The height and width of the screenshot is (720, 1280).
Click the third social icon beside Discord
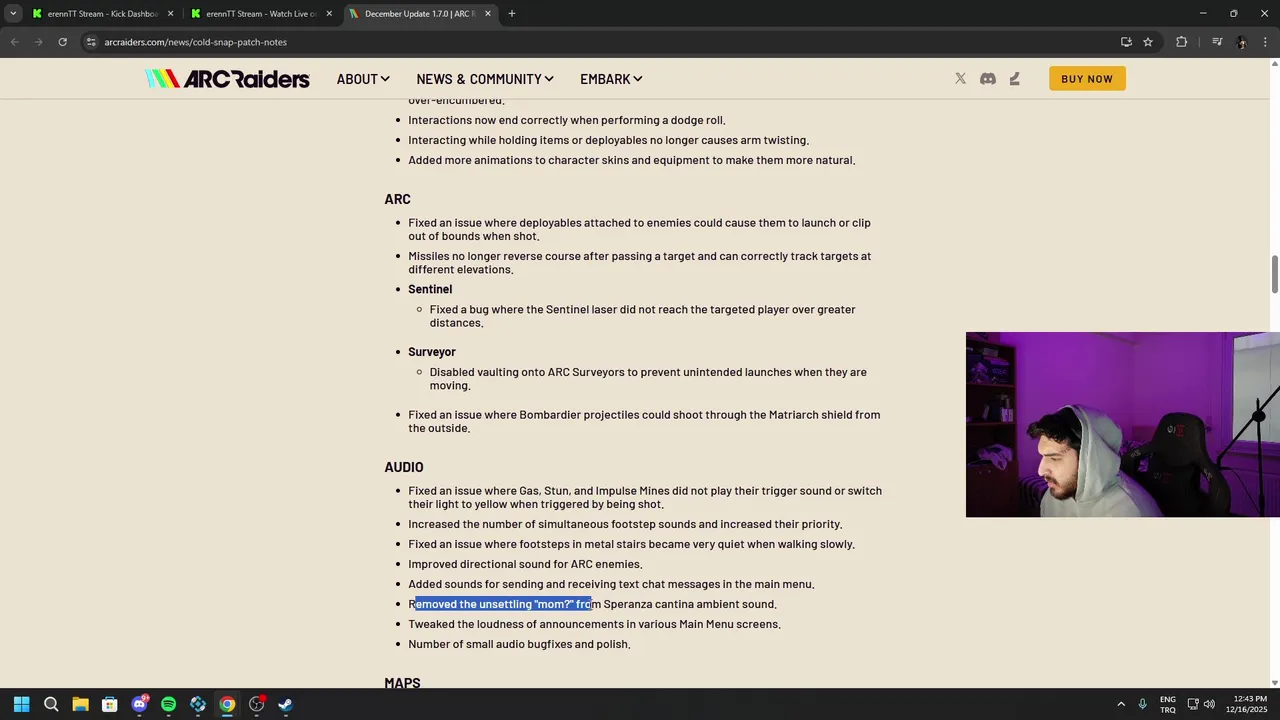click(1015, 79)
